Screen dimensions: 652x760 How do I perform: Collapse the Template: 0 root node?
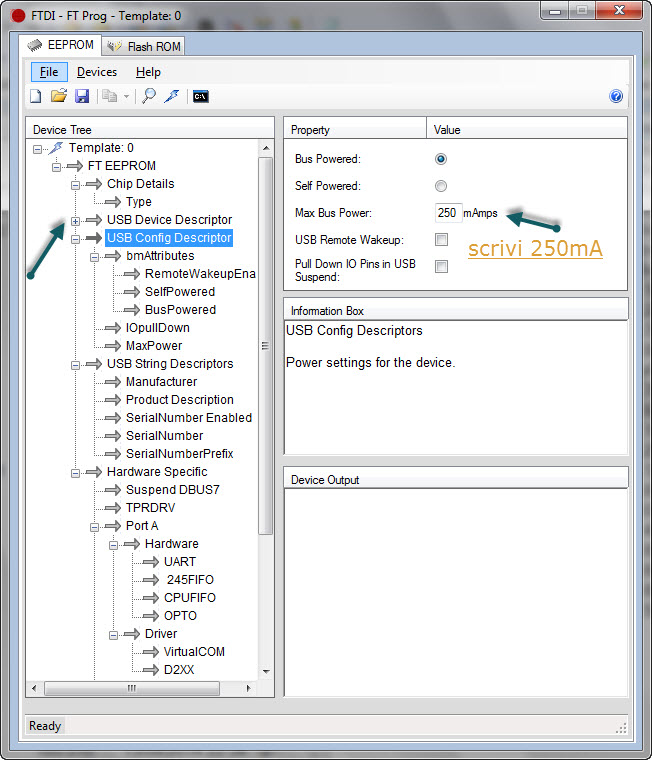click(37, 149)
